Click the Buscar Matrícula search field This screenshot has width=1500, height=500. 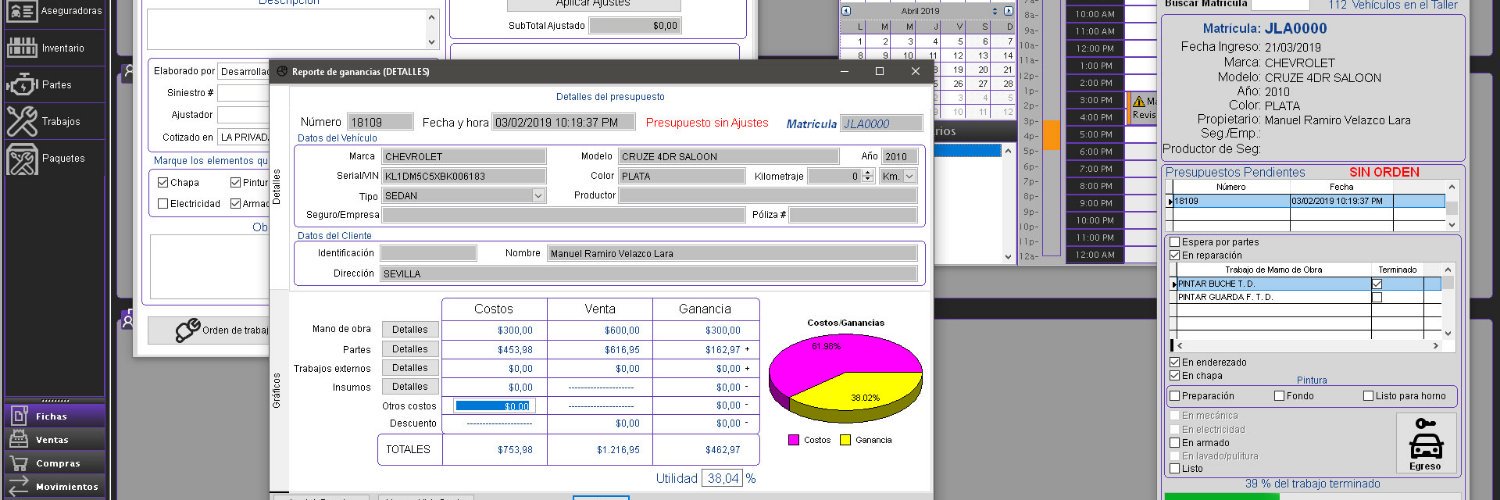tap(1280, 4)
